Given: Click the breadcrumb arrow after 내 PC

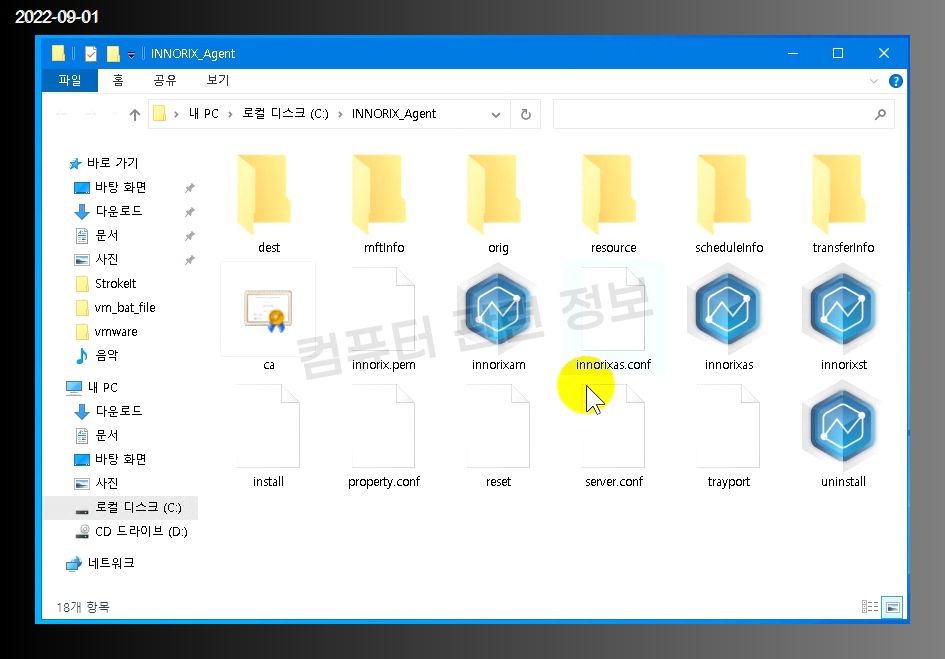Looking at the screenshot, I should click(230, 114).
